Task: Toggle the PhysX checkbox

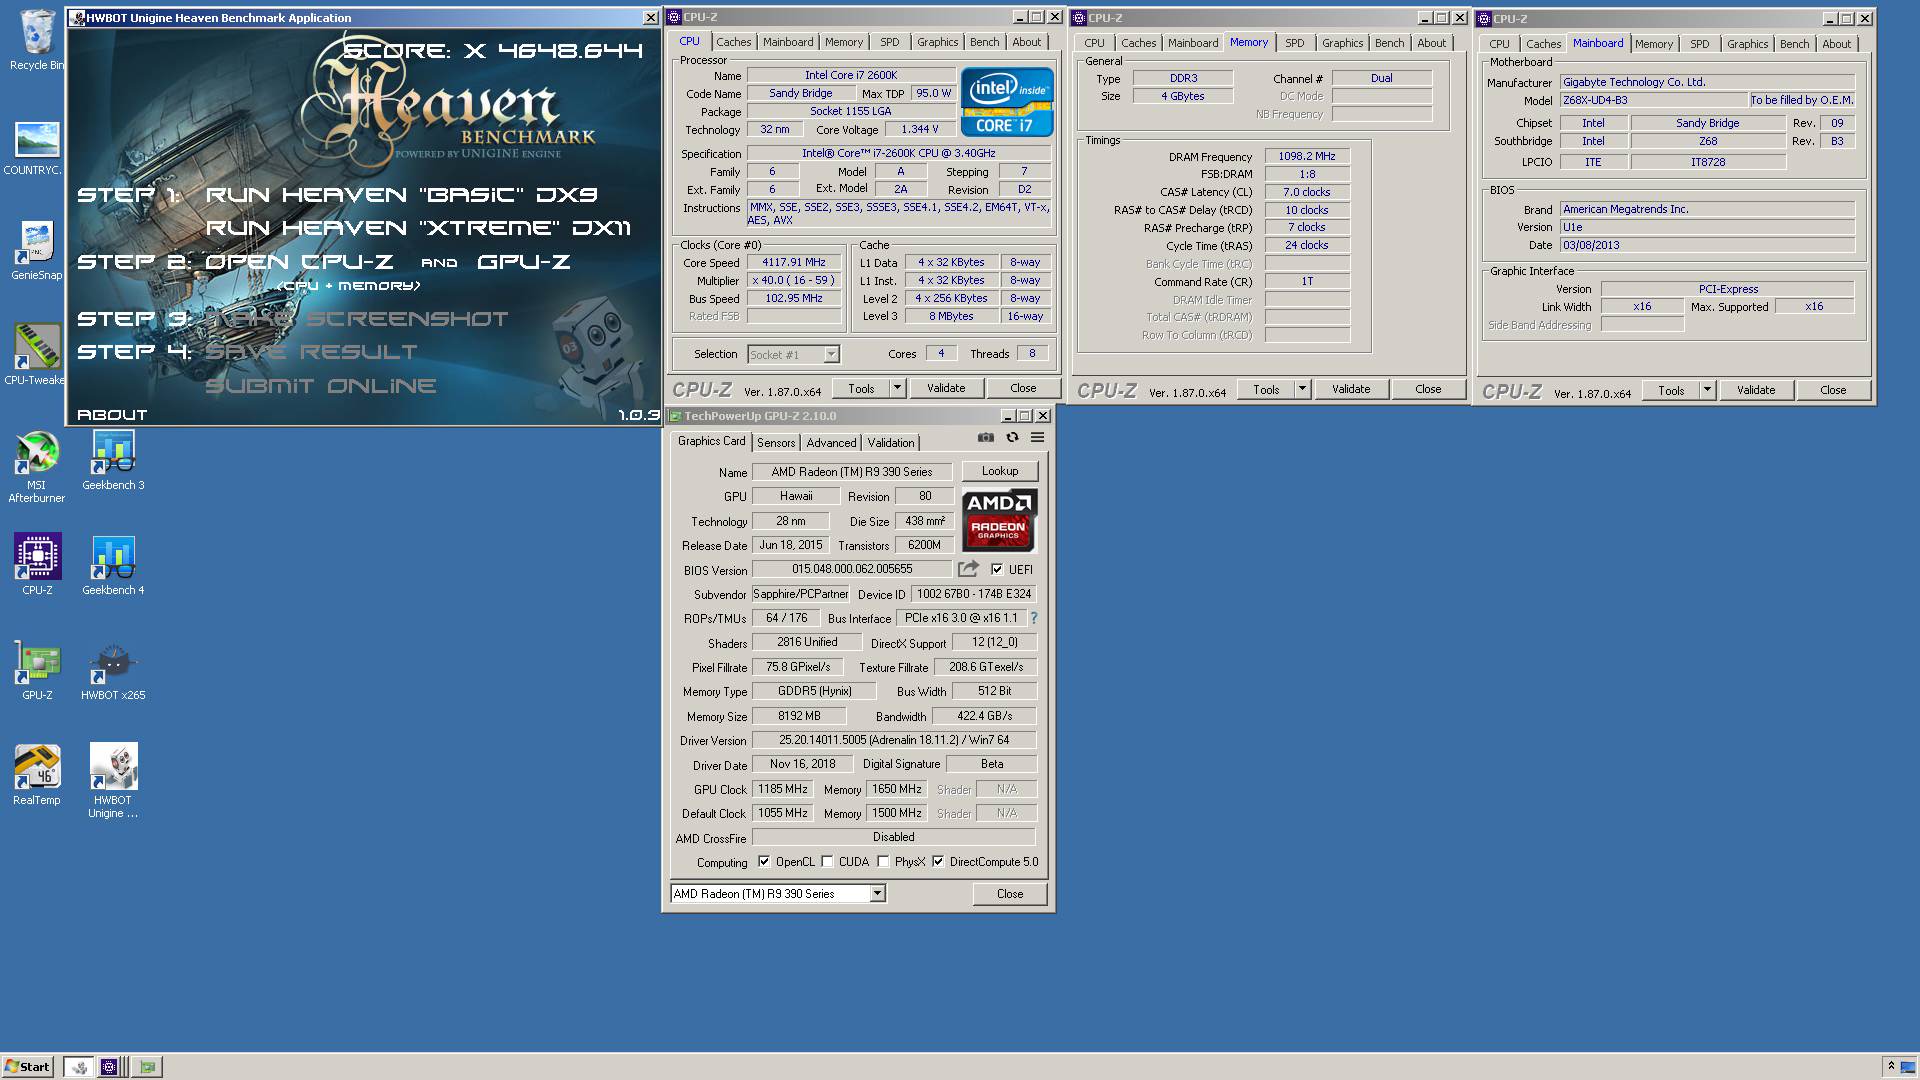Action: pyautogui.click(x=883, y=861)
